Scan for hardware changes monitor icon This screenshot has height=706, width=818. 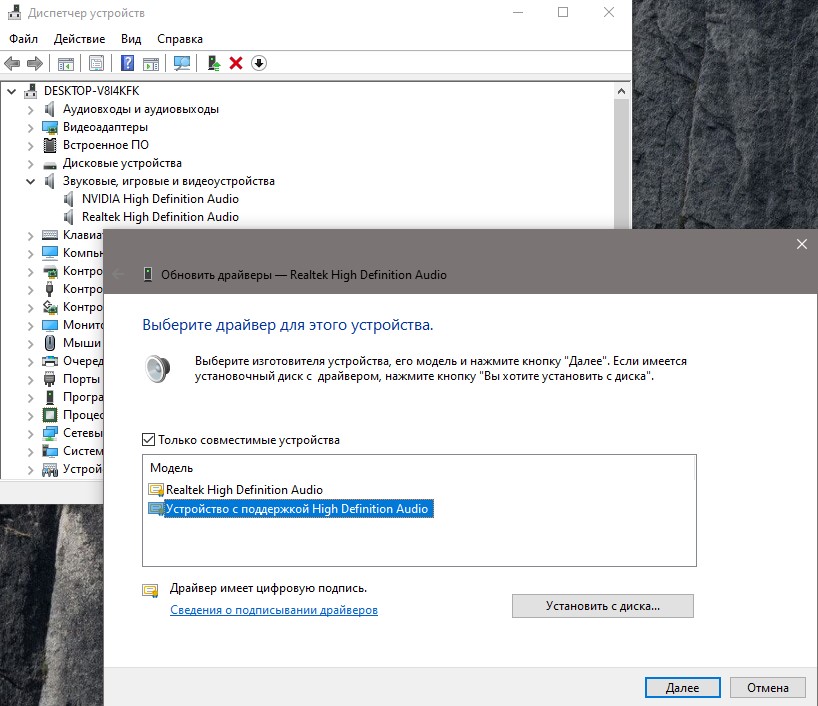(x=182, y=64)
